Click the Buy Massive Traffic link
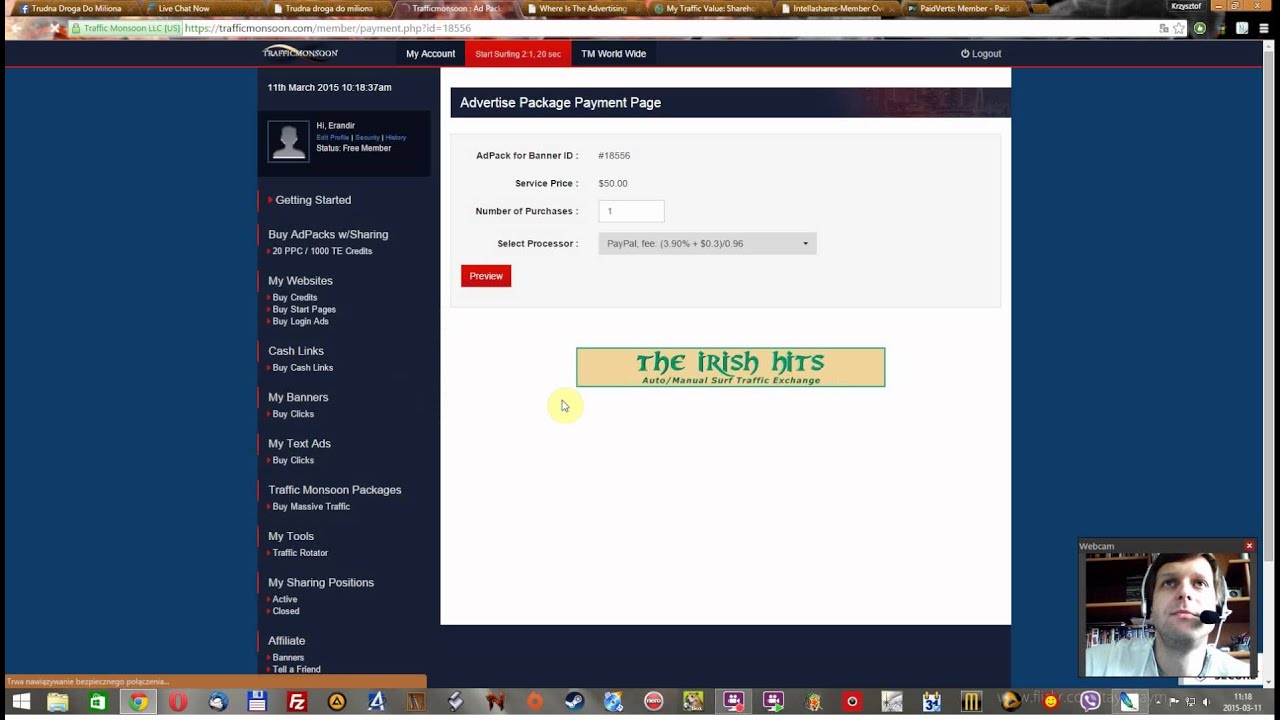 click(311, 506)
